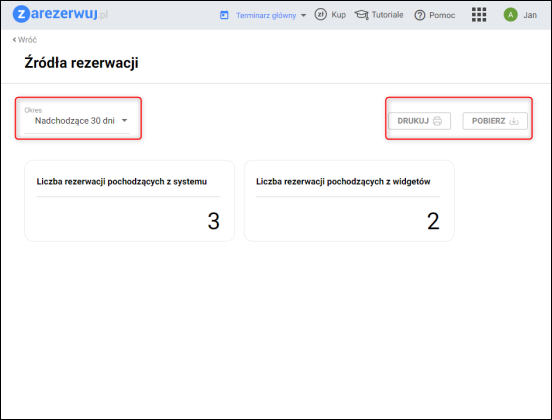The image size is (552, 420).
Task: Open the Tutoriale menu item
Action: pos(388,15)
